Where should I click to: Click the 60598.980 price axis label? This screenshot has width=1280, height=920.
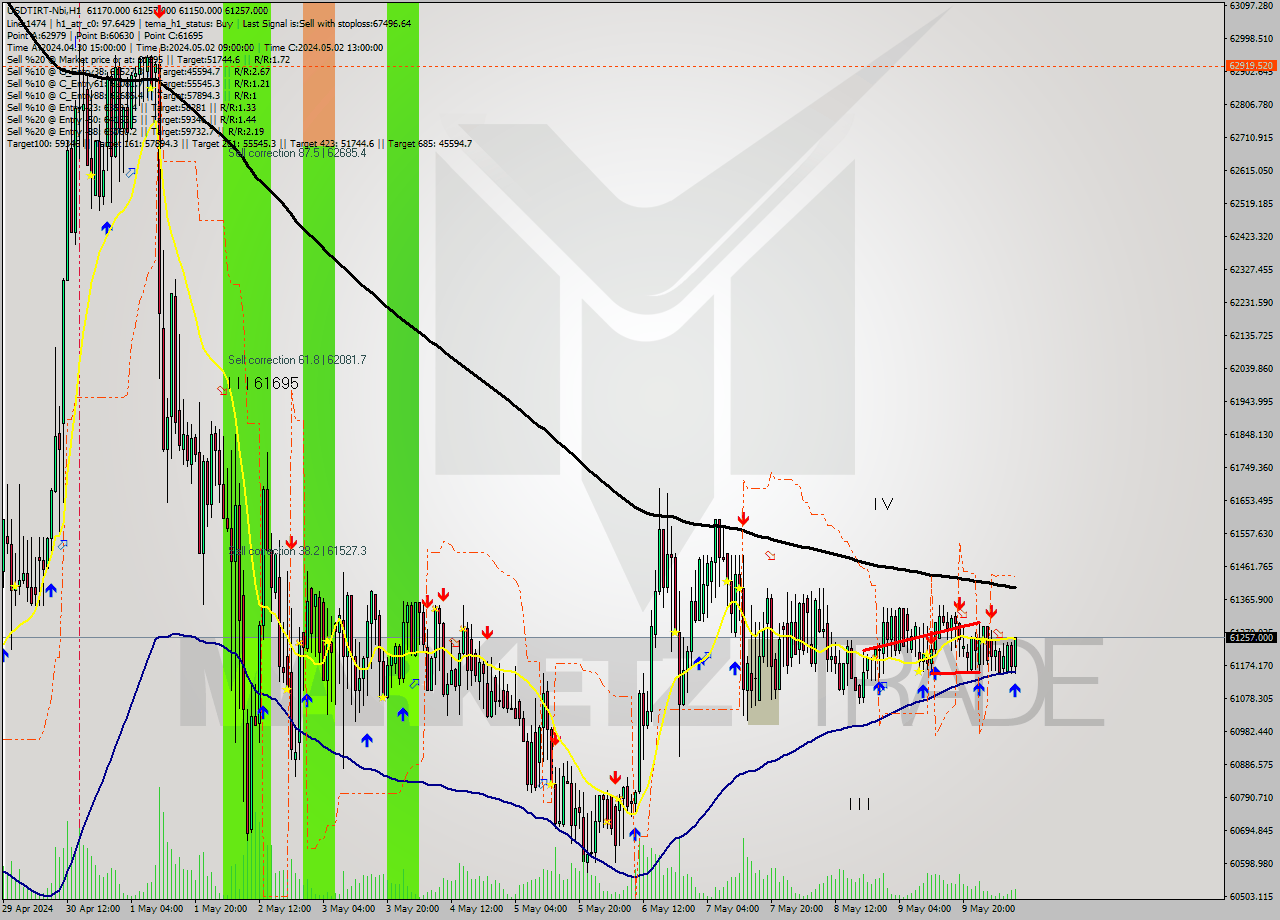coord(1251,863)
